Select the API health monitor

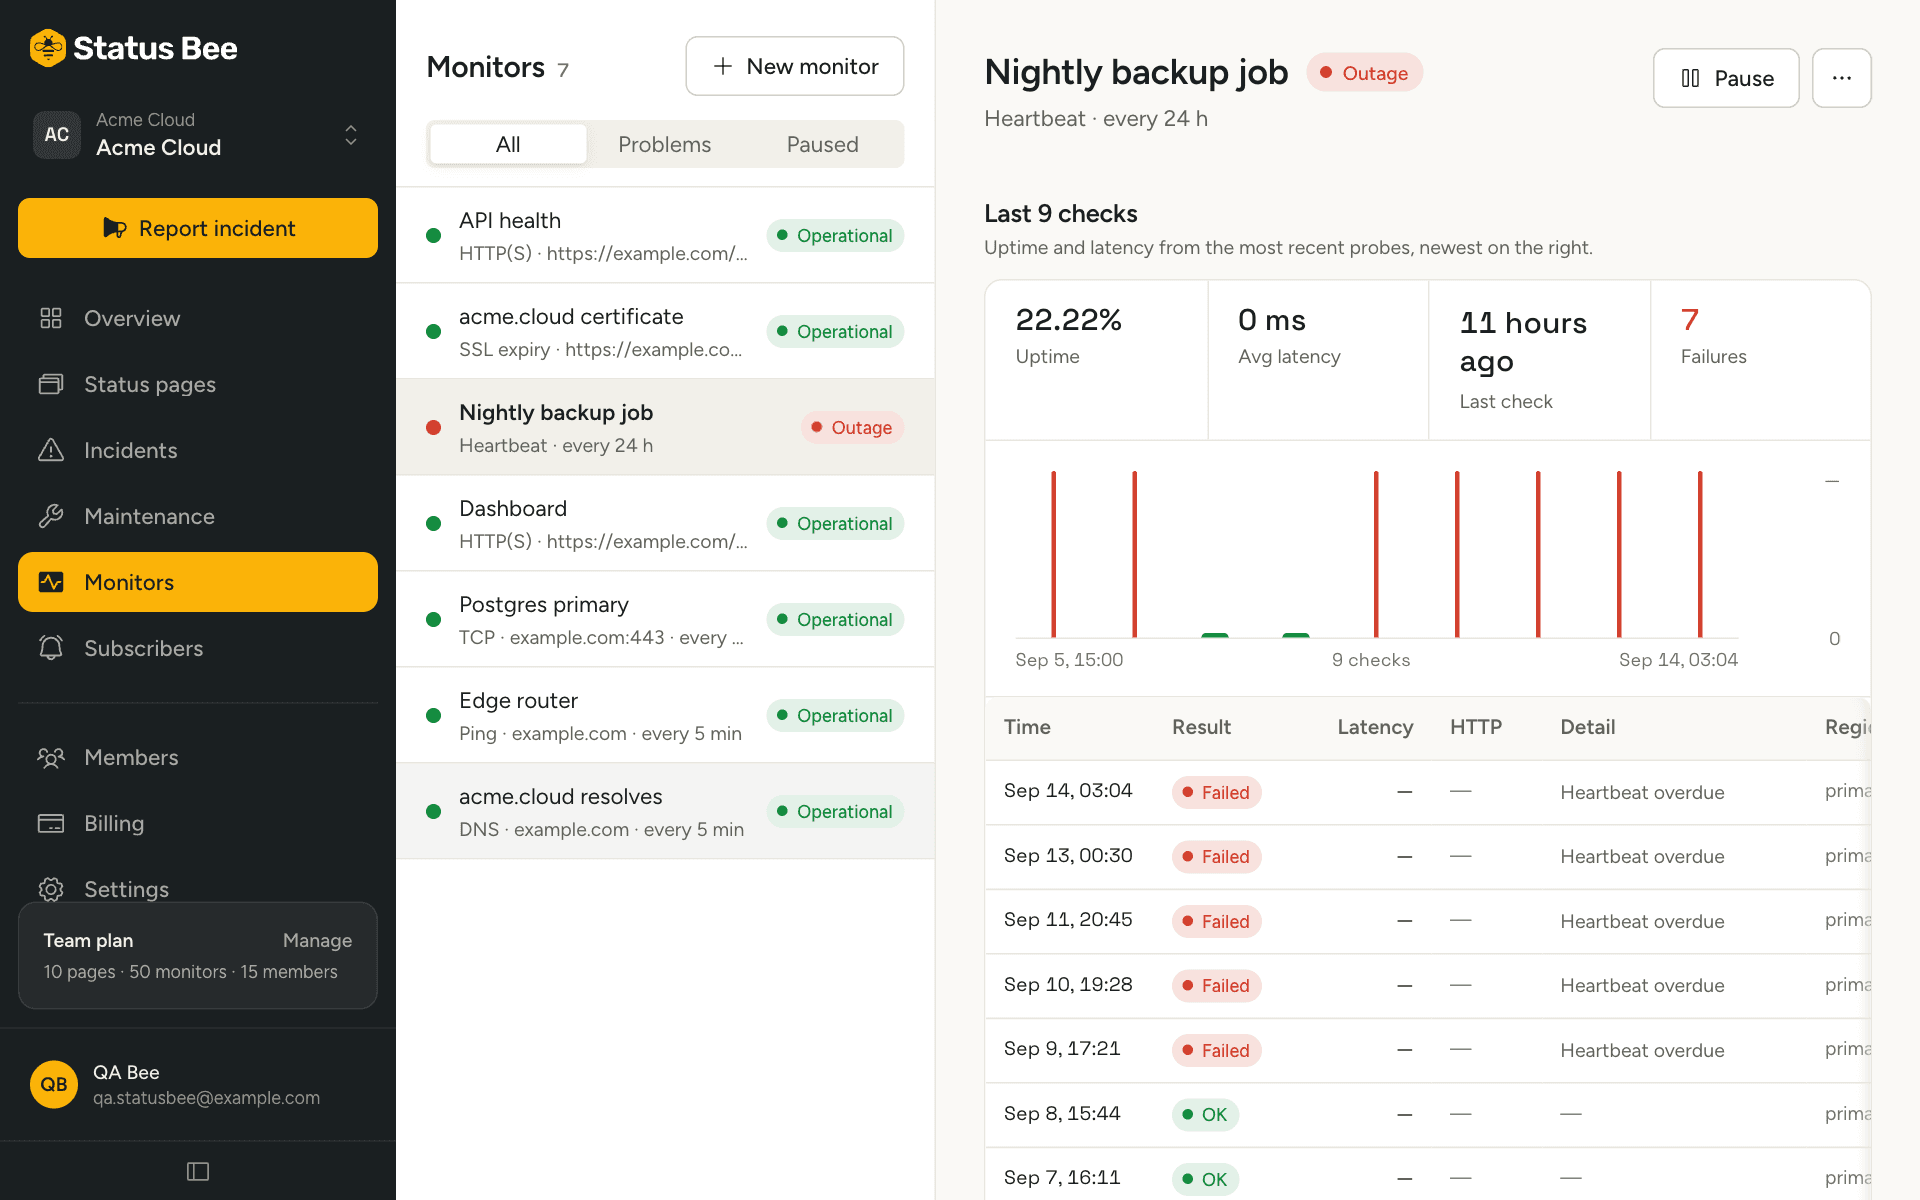tap(665, 236)
